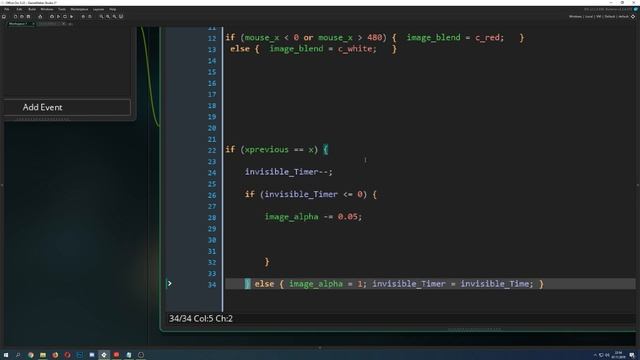
Task: Open the Layouts menu
Action: click(x=98, y=9)
